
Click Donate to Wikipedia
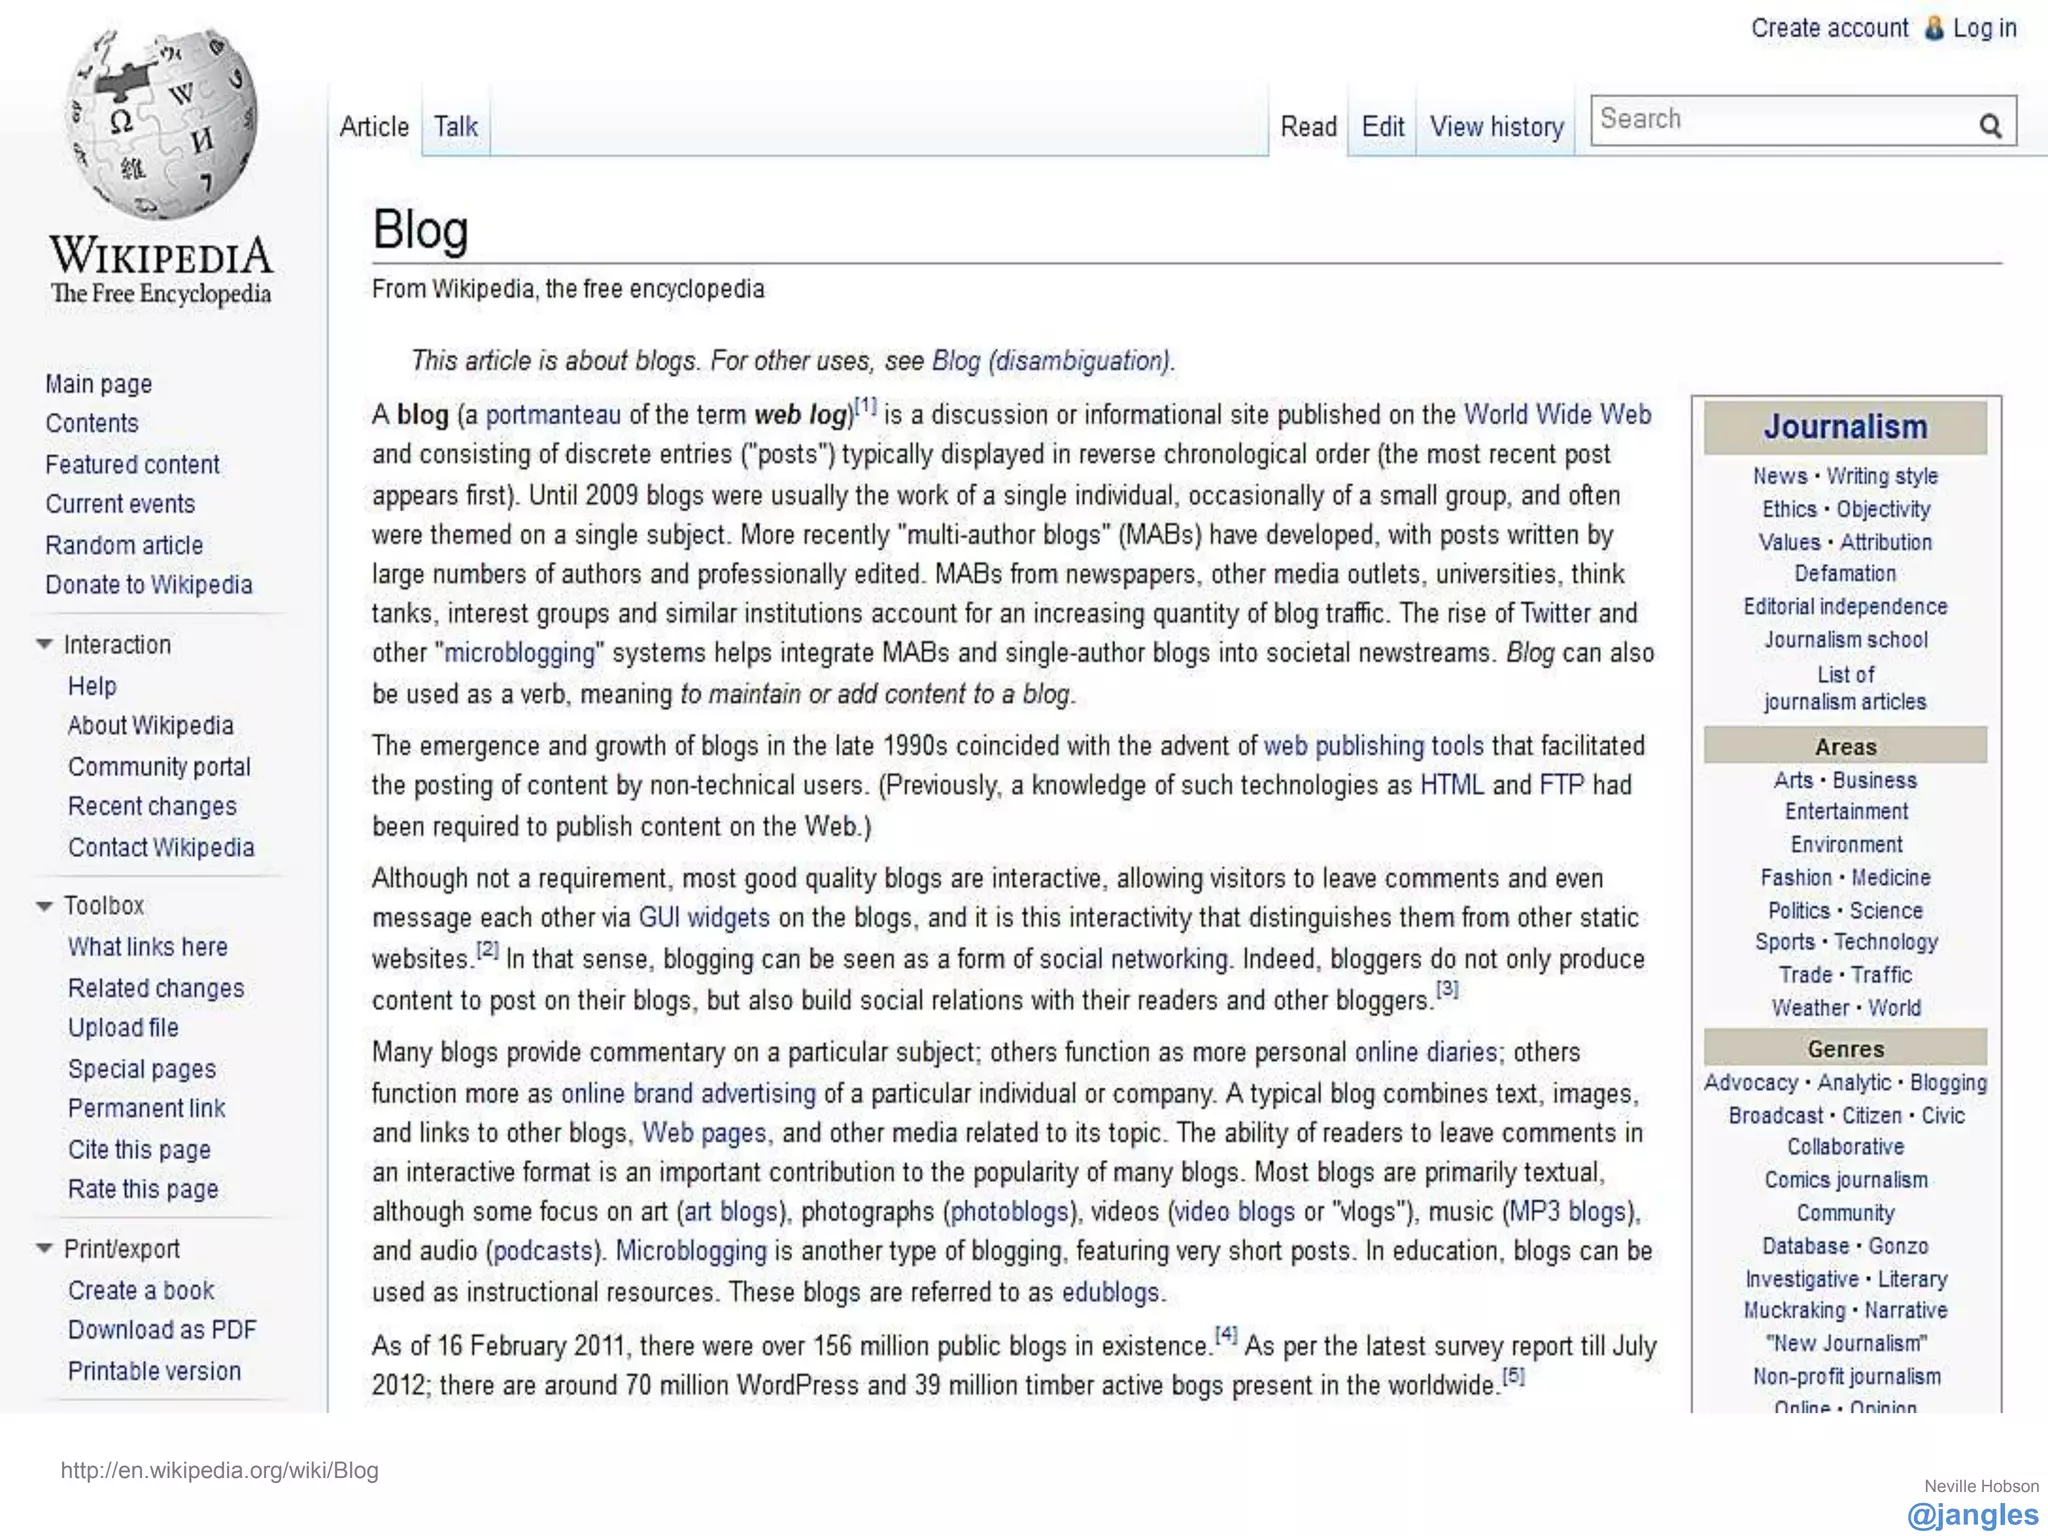[149, 585]
